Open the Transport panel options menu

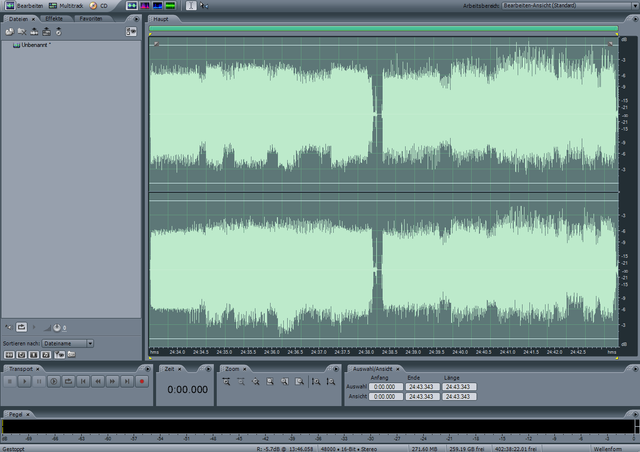click(147, 369)
